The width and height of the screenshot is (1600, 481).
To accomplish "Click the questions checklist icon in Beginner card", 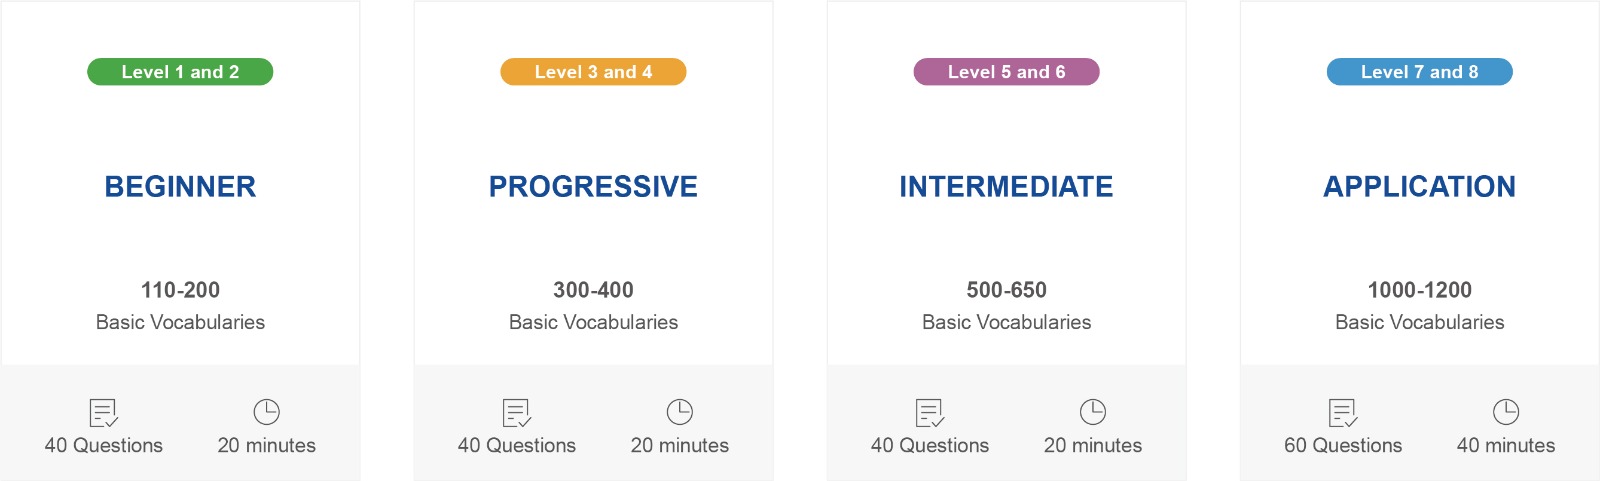I will point(104,413).
